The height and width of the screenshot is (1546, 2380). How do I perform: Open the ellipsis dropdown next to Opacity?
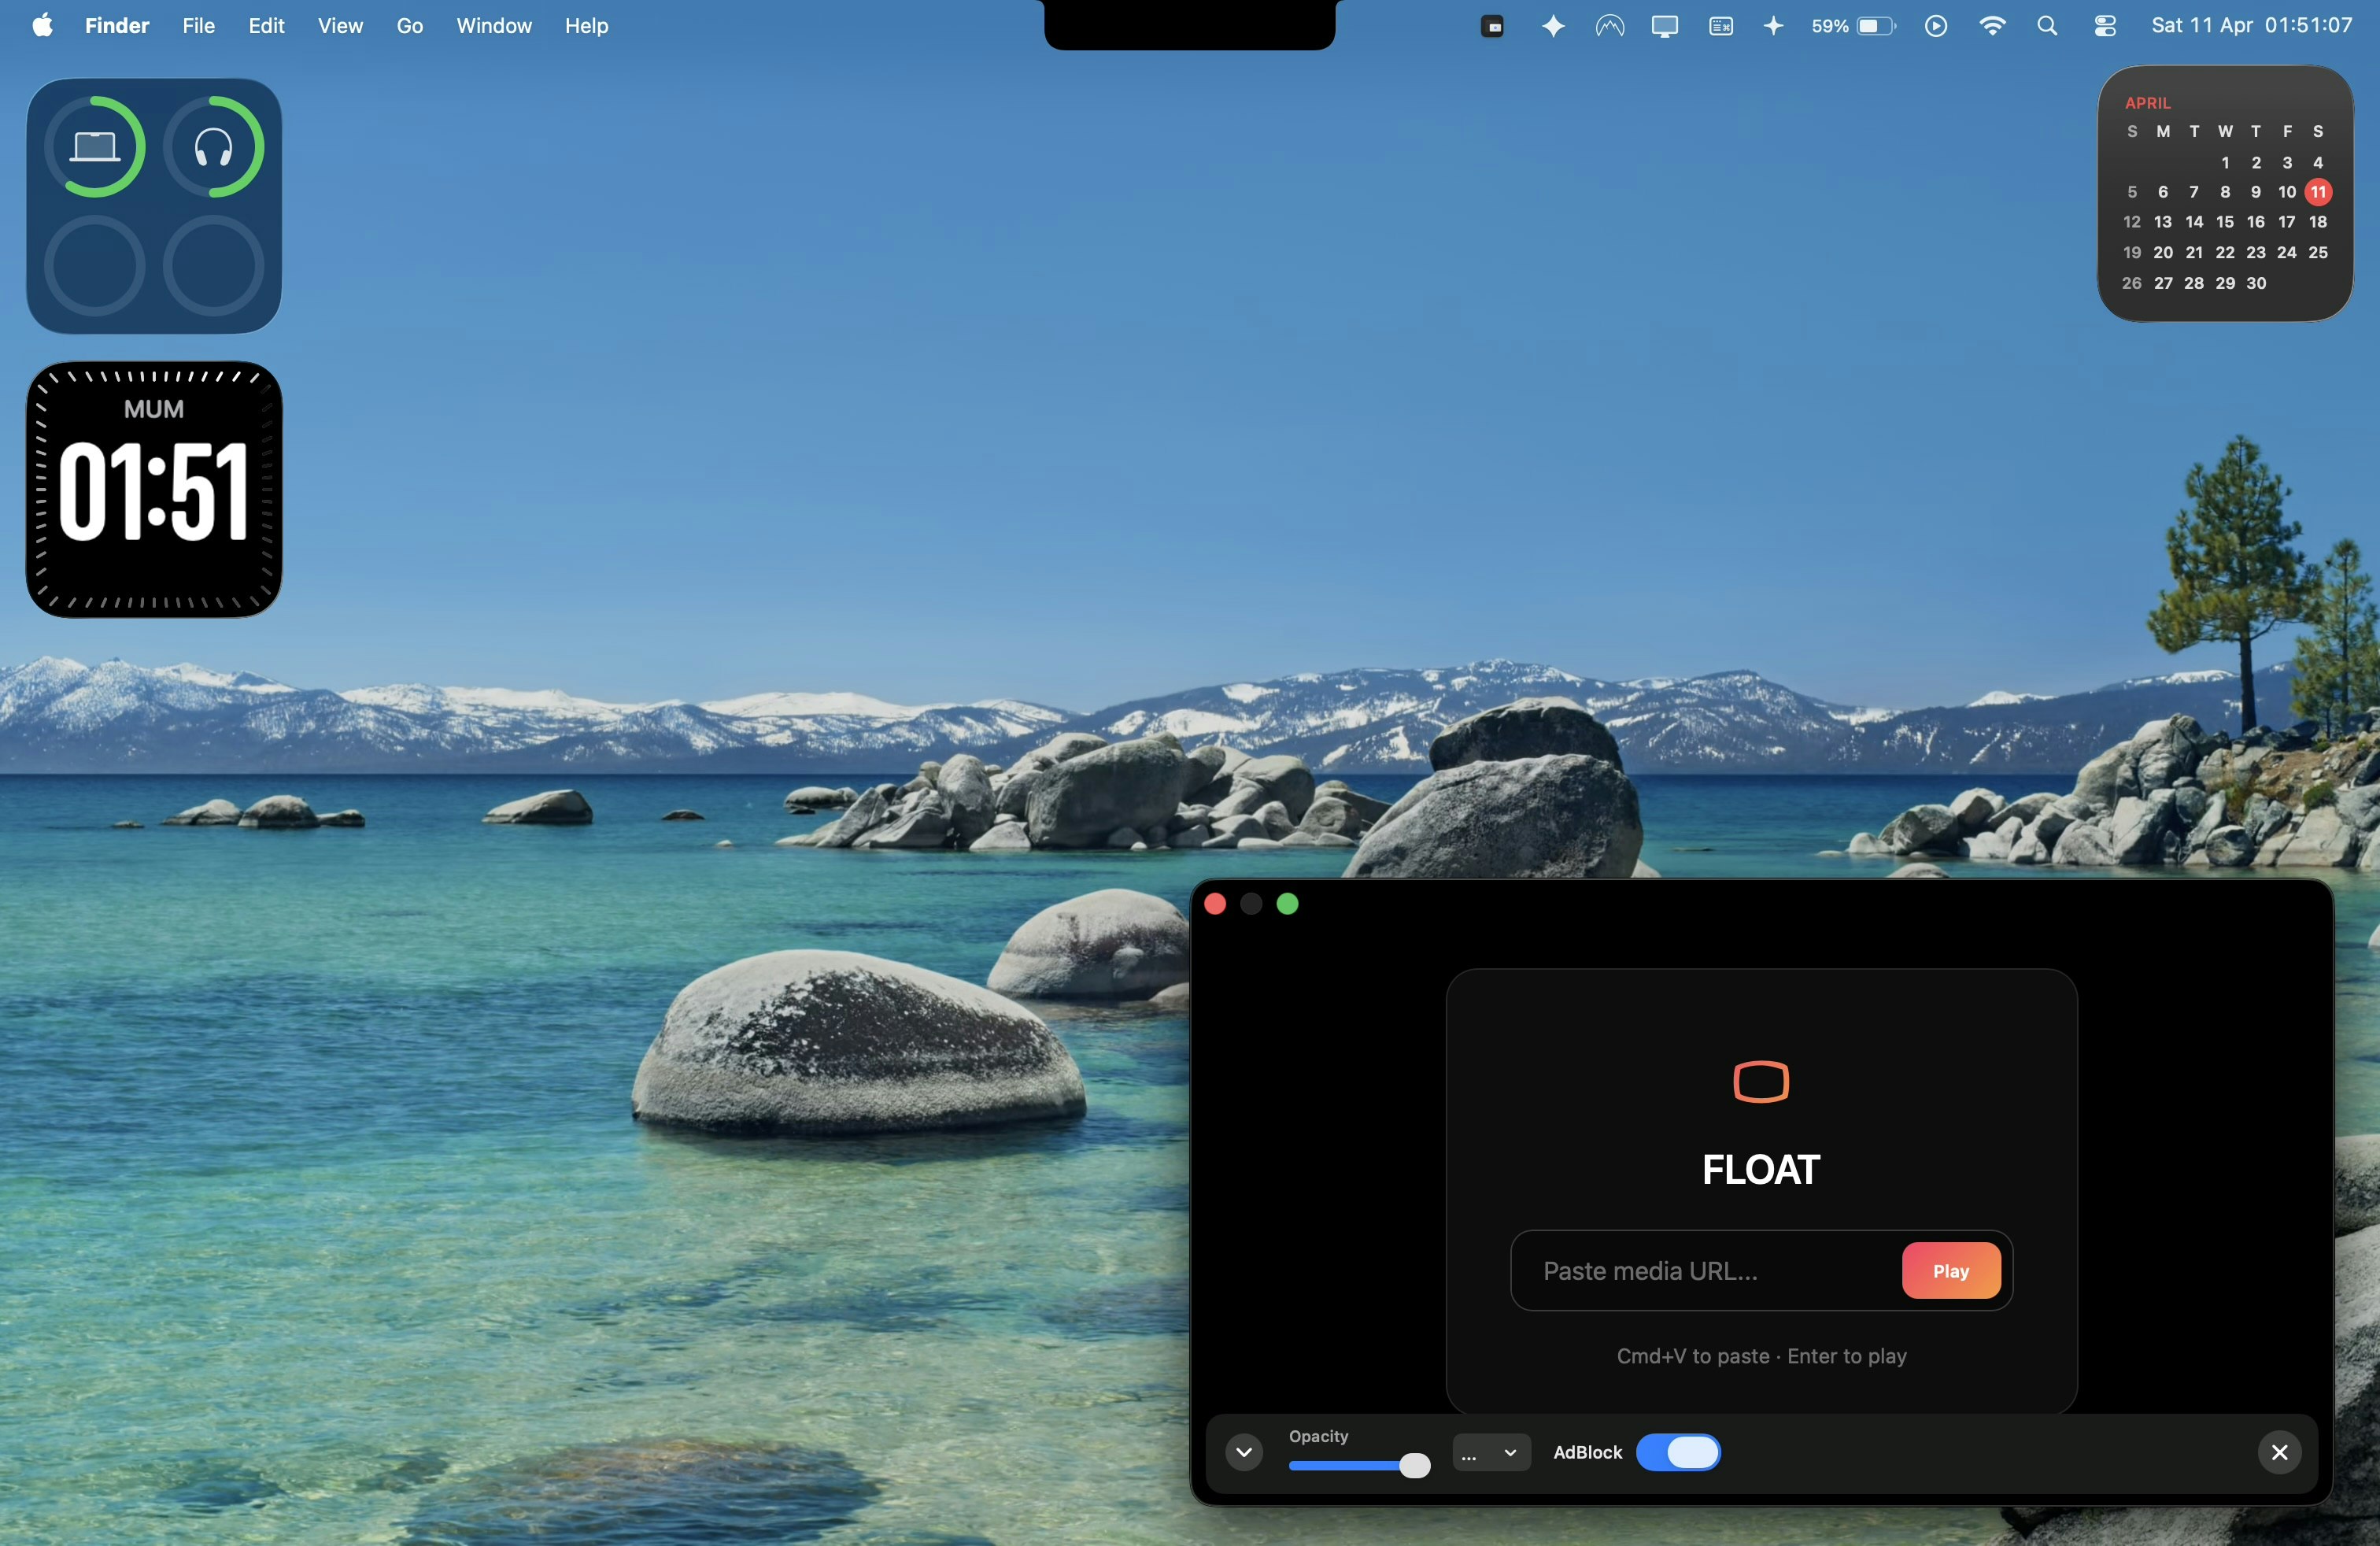[x=1490, y=1453]
